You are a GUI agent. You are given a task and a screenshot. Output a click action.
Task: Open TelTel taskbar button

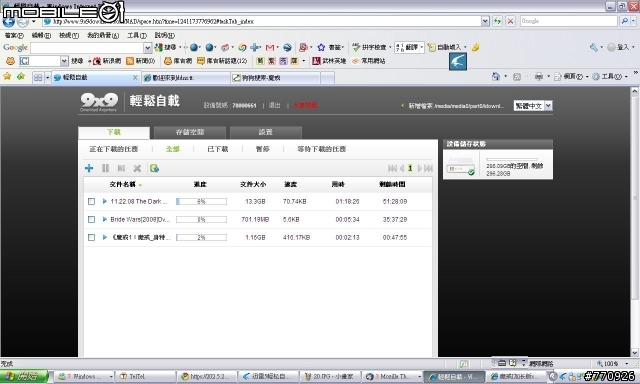click(145, 376)
